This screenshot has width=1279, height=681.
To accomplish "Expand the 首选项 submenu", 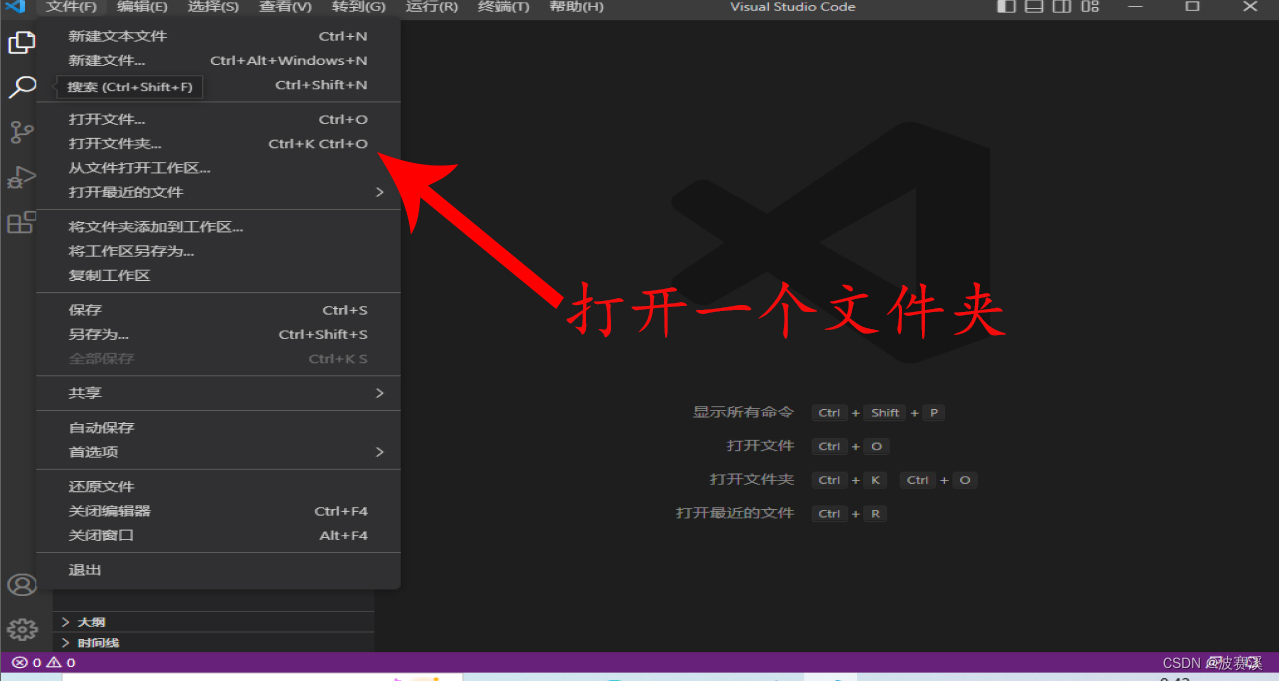I will click(x=218, y=452).
